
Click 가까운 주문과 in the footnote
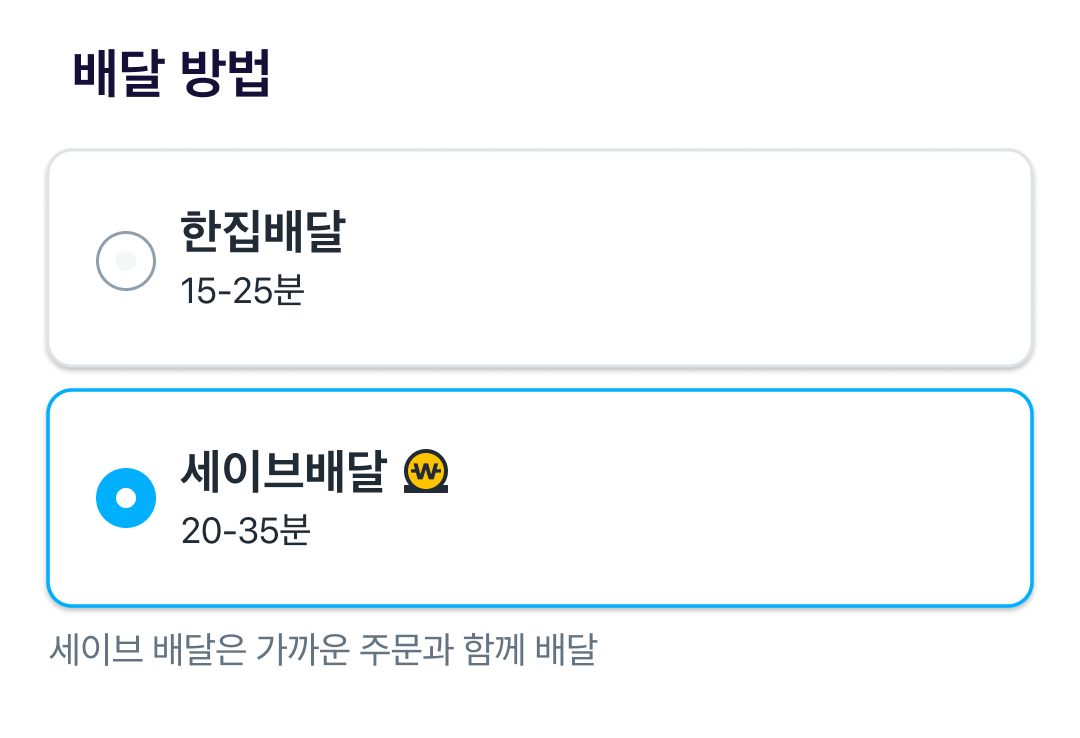[354, 649]
